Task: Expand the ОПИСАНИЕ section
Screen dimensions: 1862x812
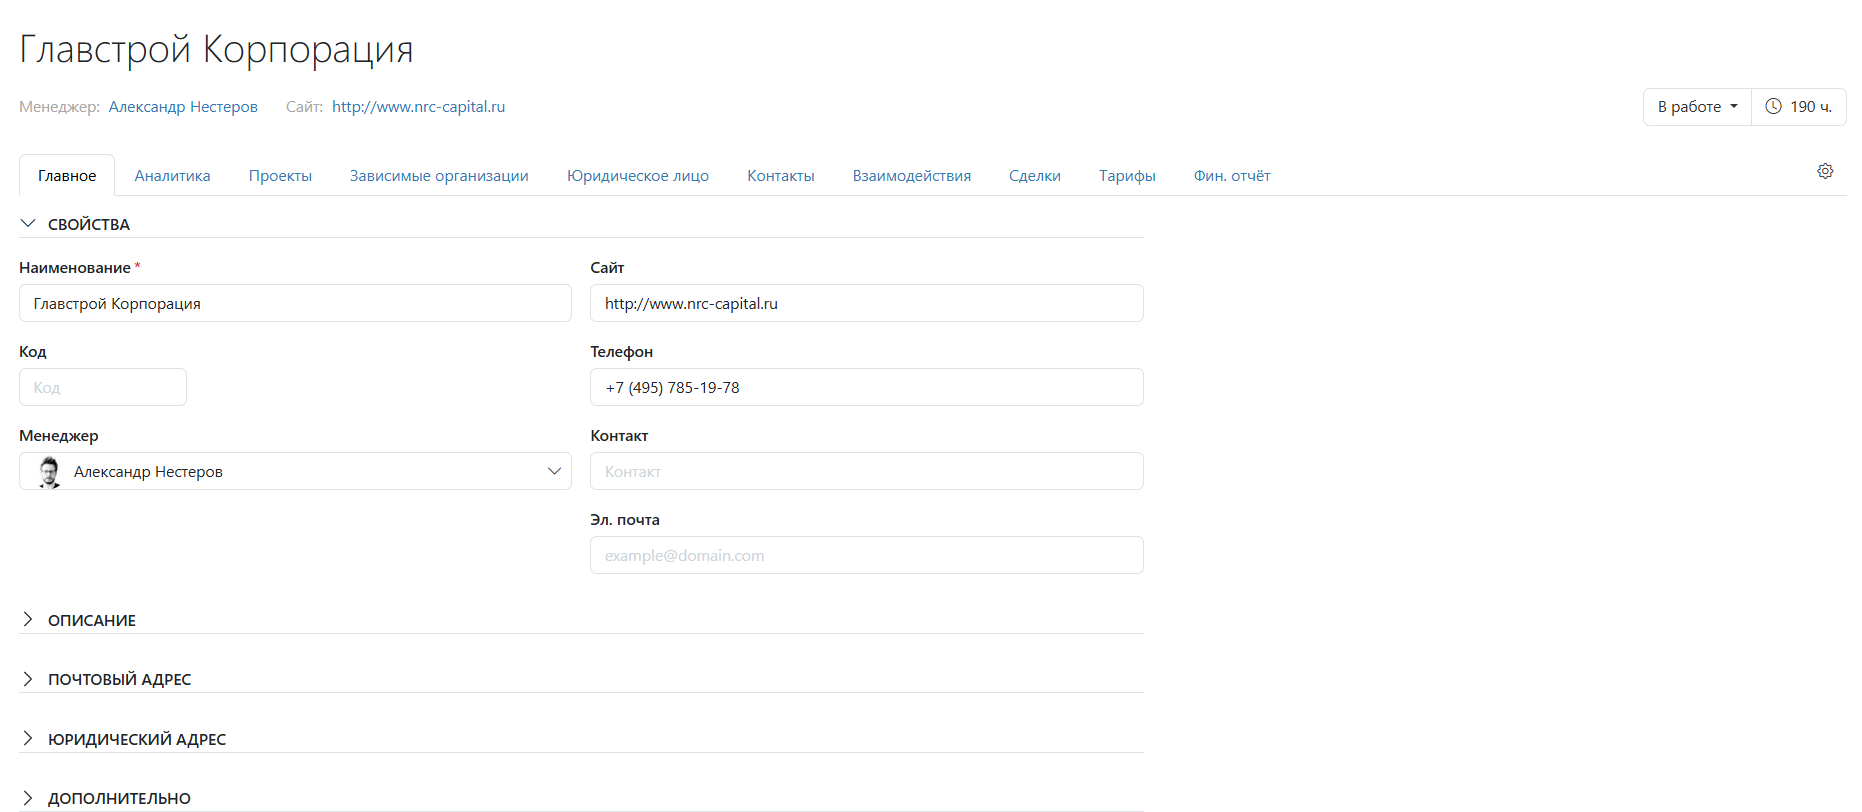Action: pyautogui.click(x=91, y=620)
